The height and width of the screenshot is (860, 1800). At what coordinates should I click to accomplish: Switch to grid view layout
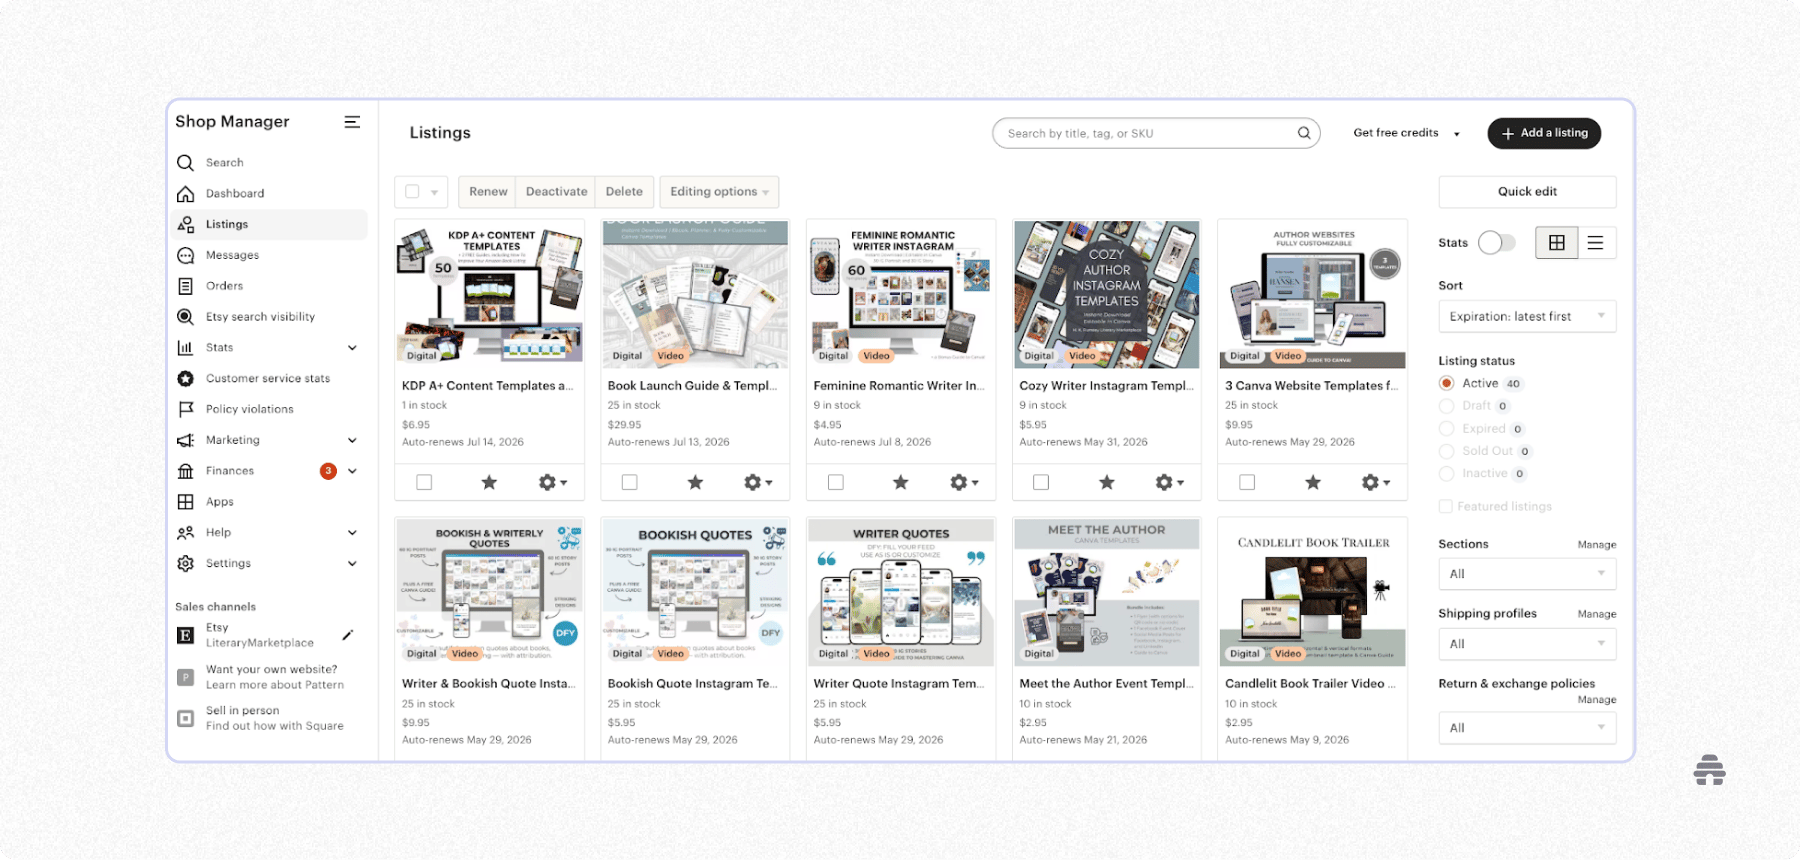pos(1557,243)
